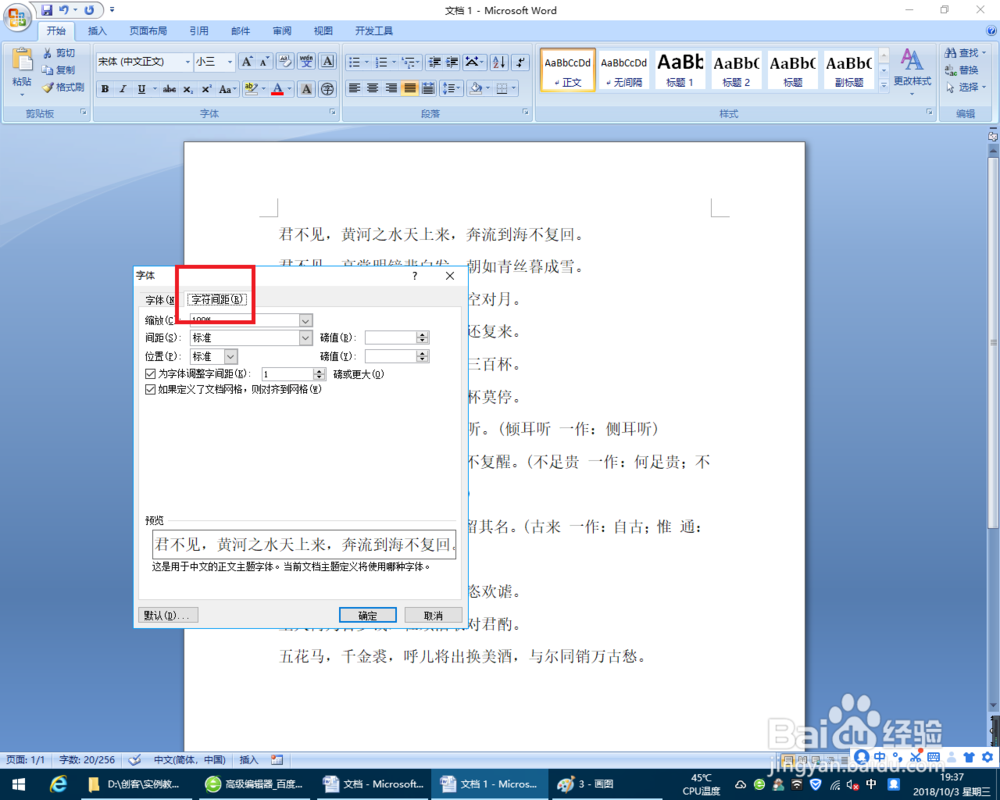
Task: Click 替换 in the editing group
Action: click(x=961, y=70)
